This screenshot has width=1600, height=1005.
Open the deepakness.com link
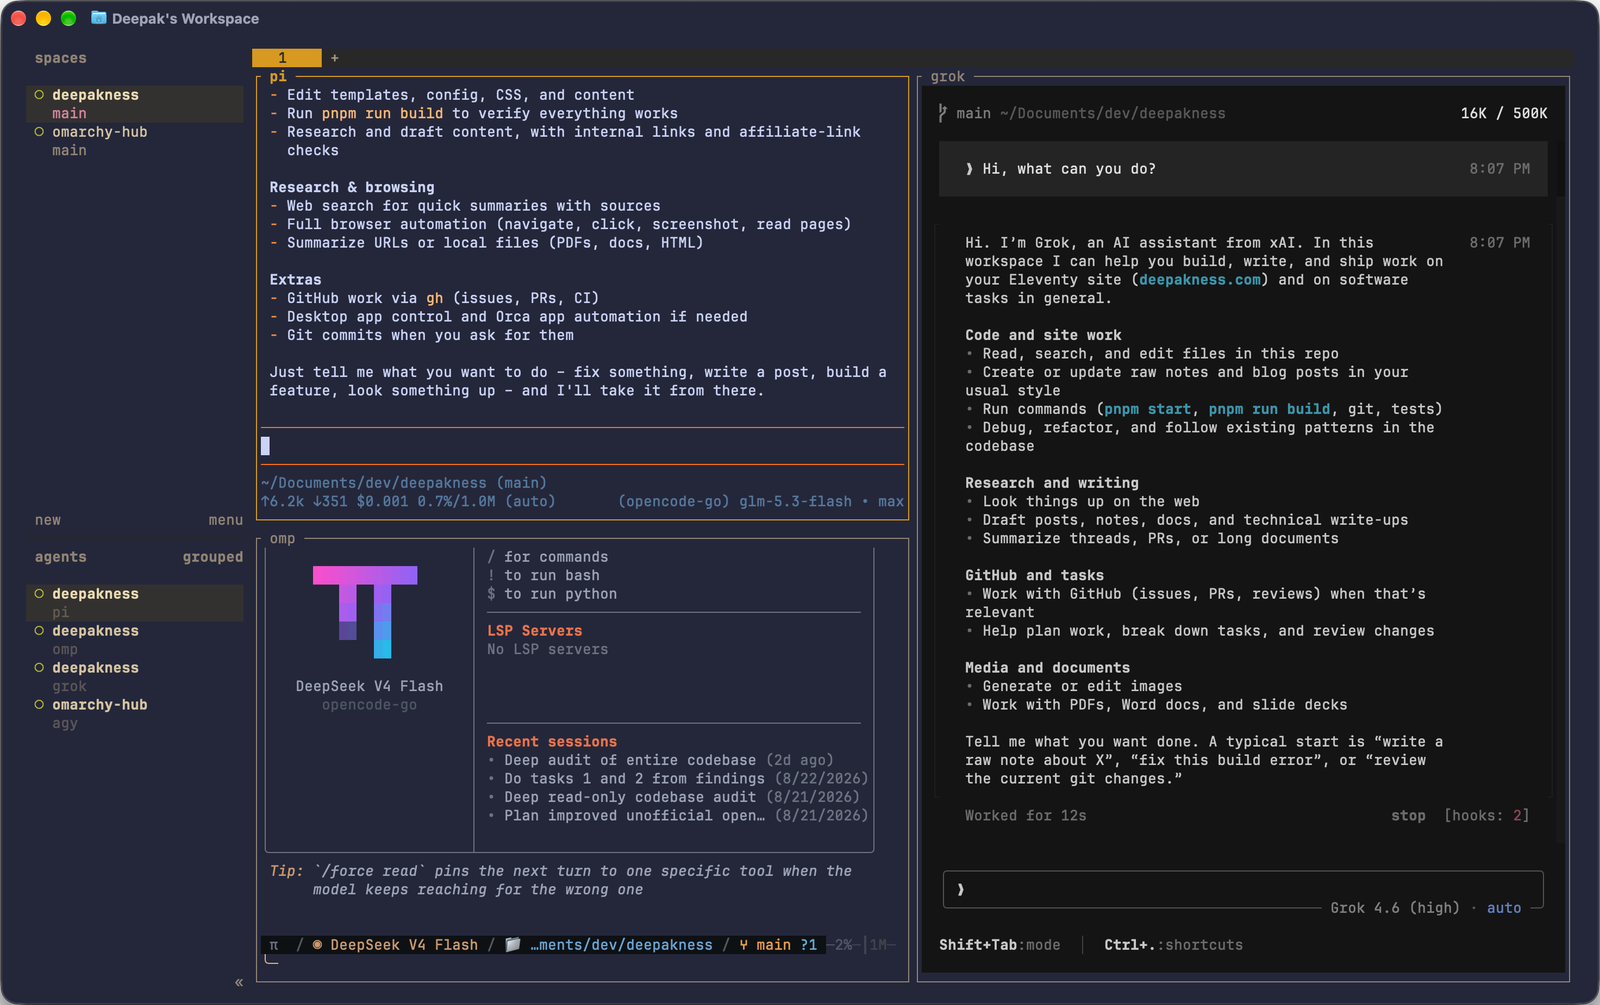point(1200,280)
